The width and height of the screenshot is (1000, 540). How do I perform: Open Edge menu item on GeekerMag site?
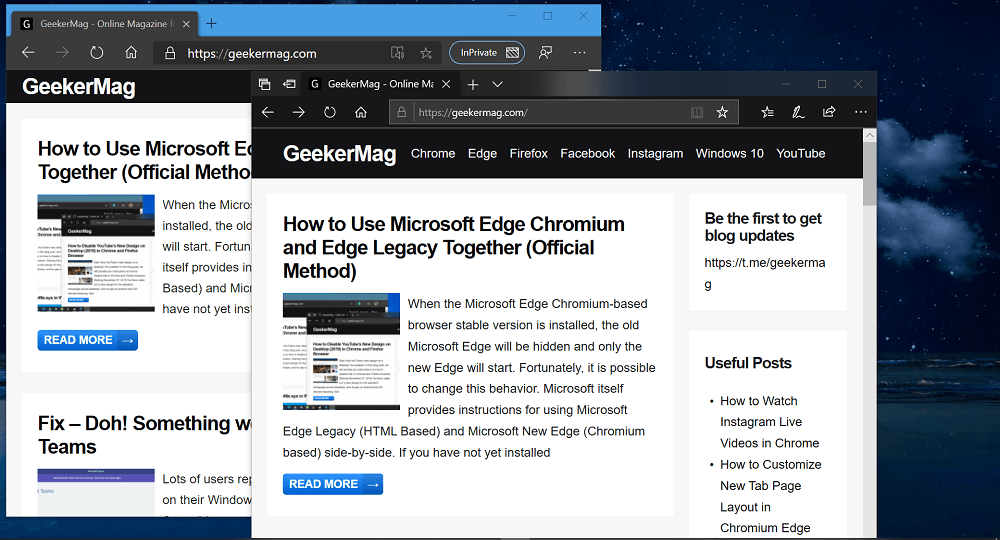pos(482,154)
